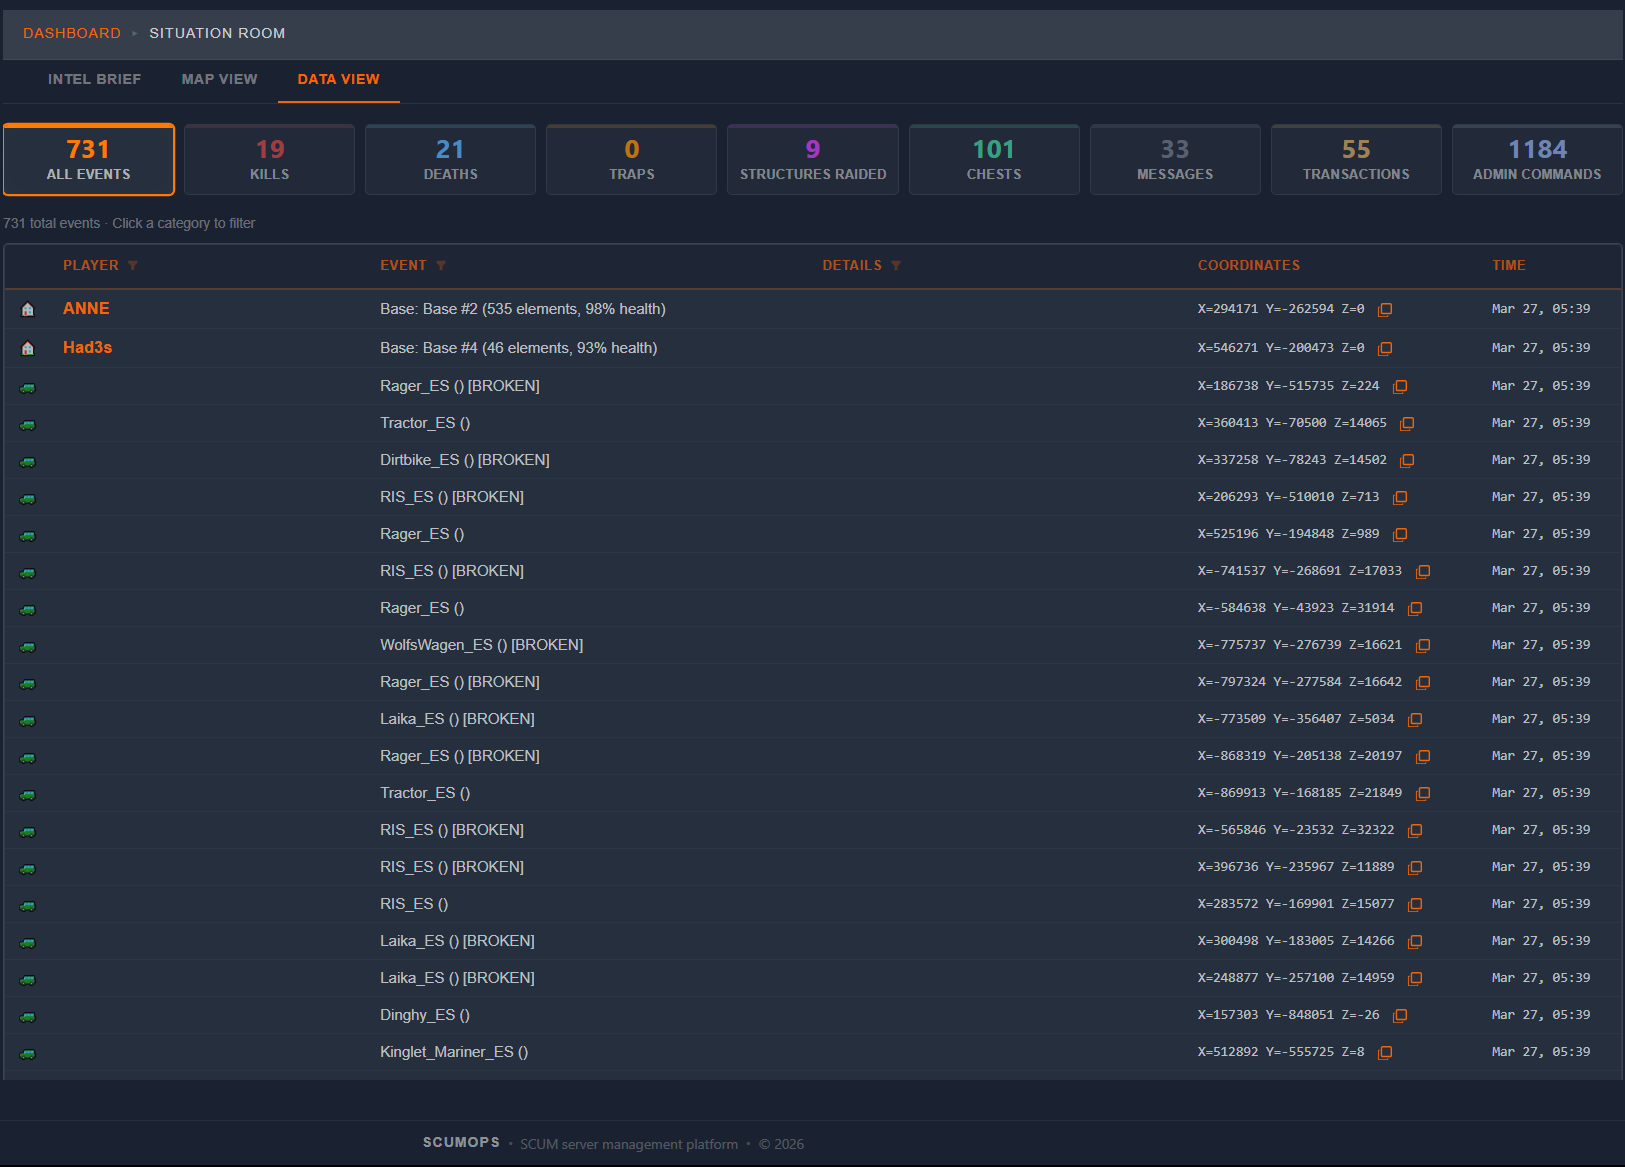This screenshot has height=1167, width=1625.
Task: Click SCUMOPS footer brand text
Action: click(x=461, y=1142)
